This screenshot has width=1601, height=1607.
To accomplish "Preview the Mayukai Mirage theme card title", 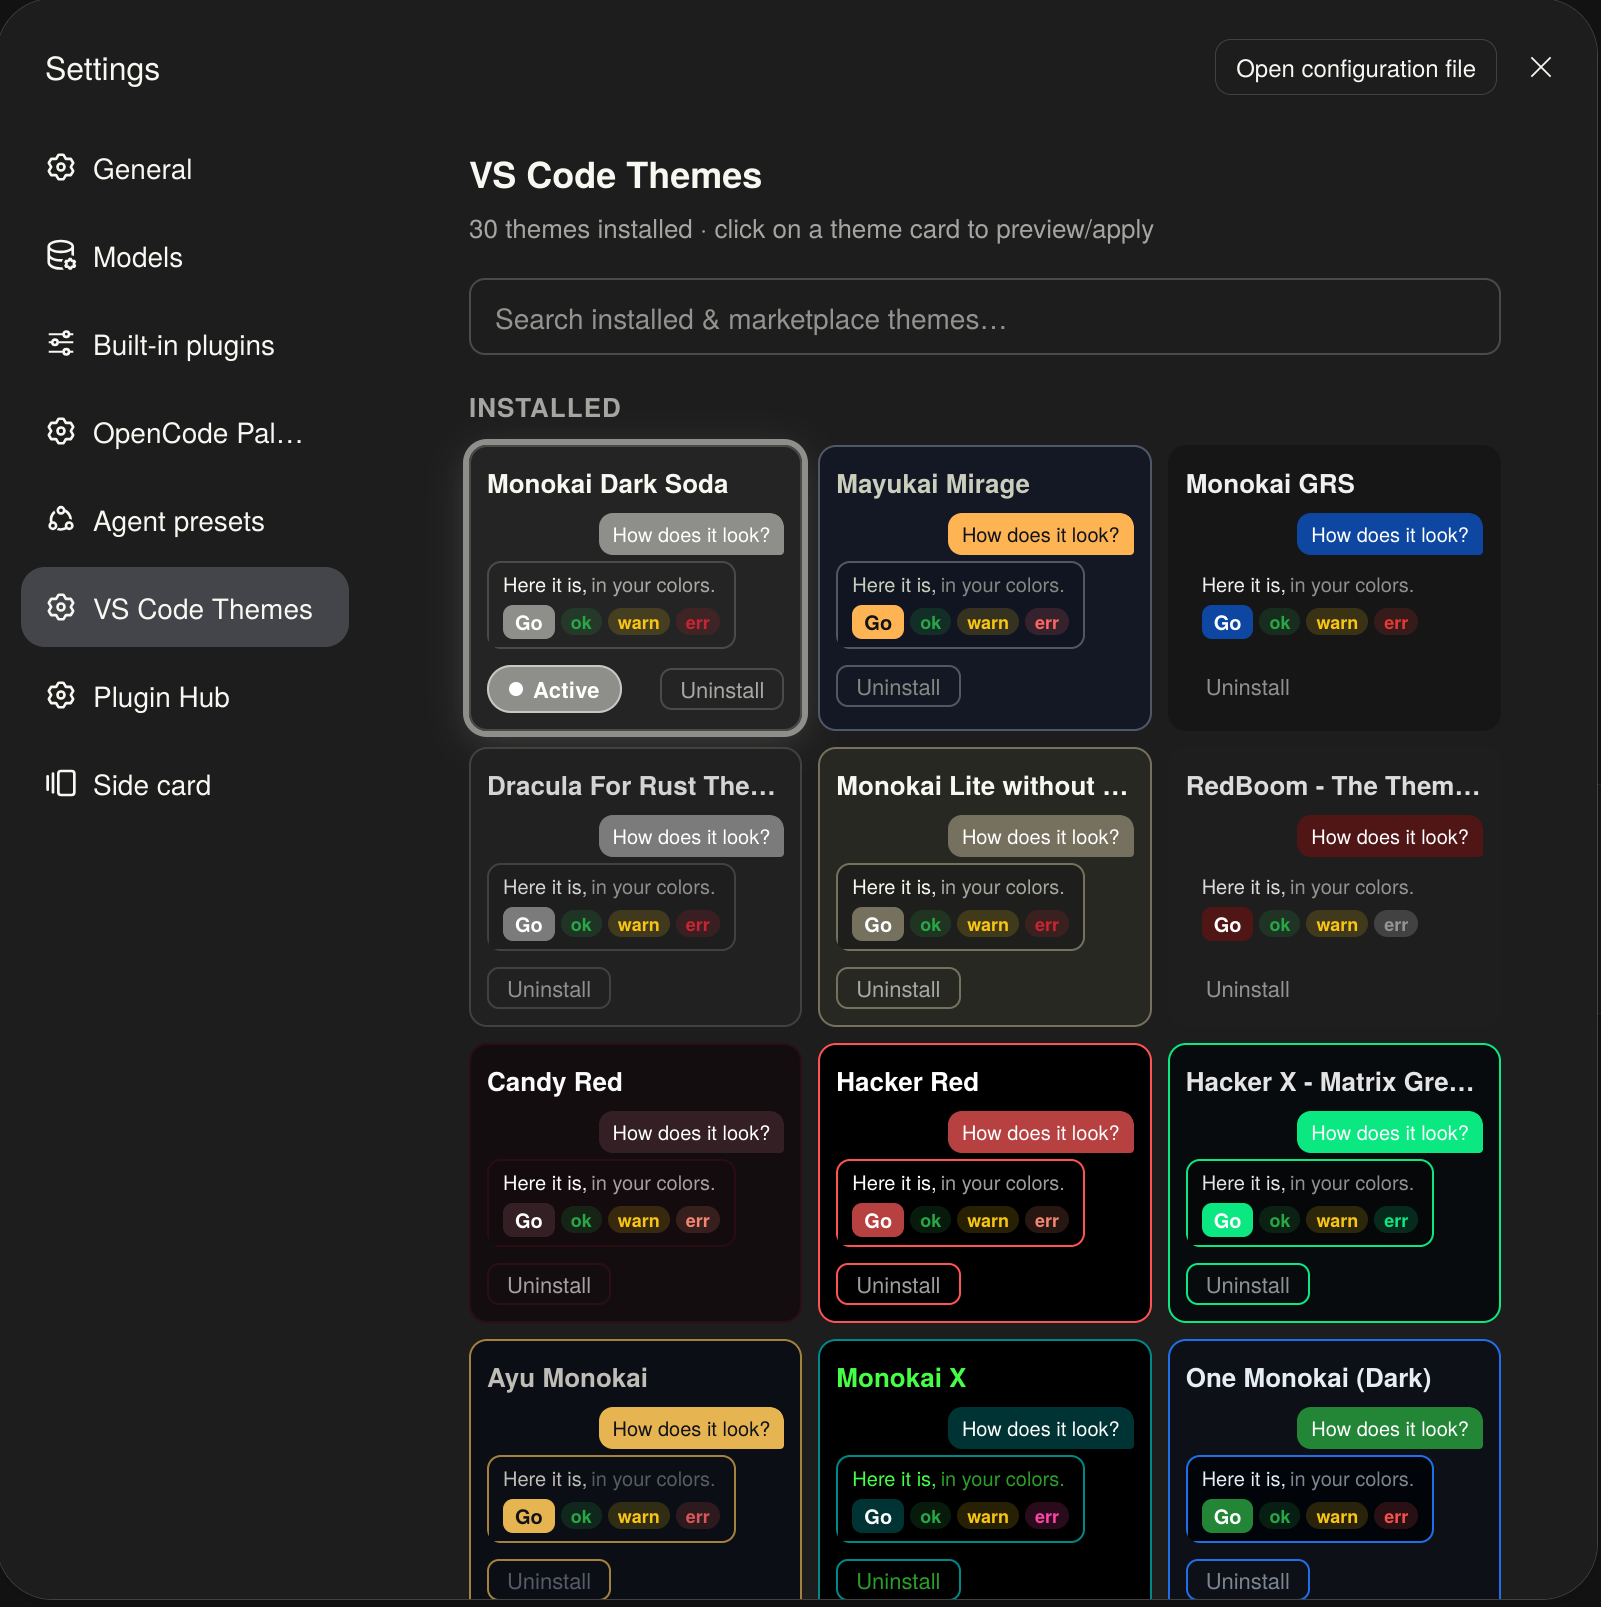I will (x=932, y=484).
